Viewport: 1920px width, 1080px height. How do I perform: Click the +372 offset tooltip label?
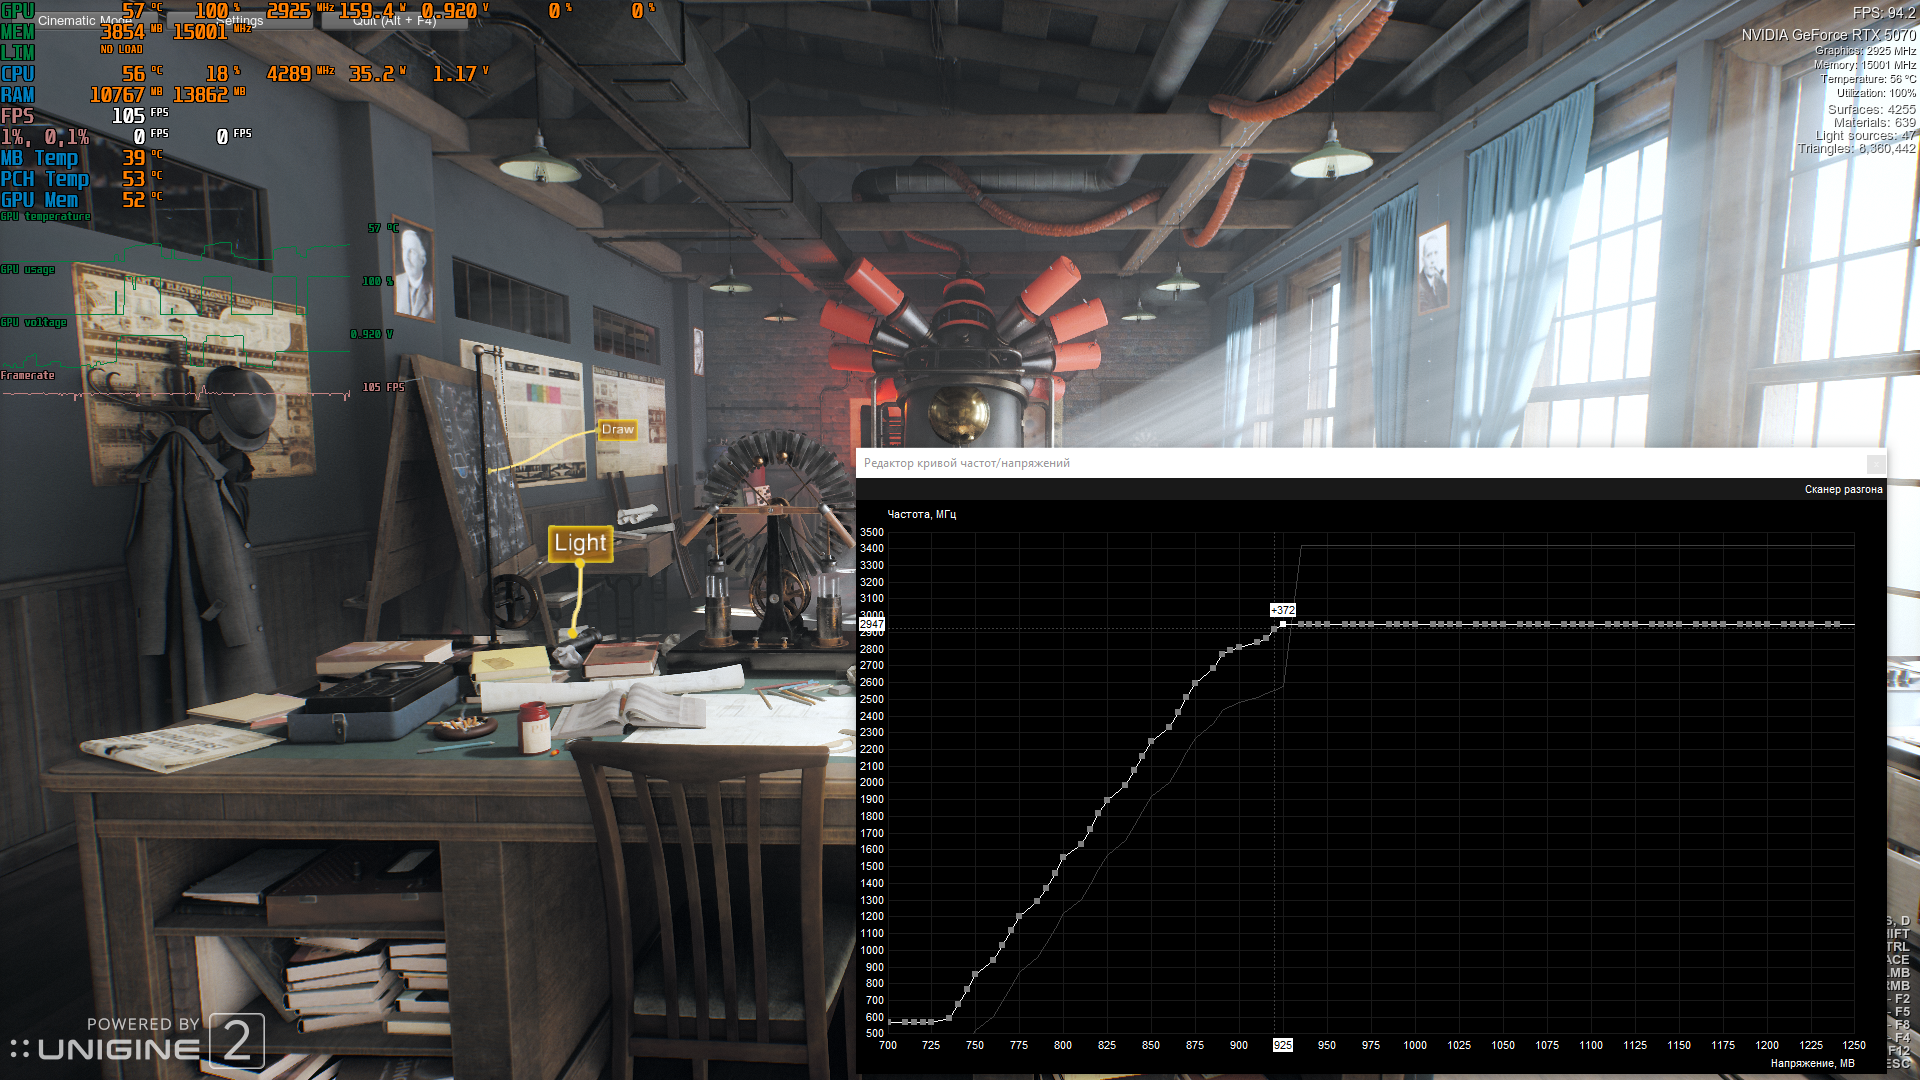click(x=1282, y=610)
